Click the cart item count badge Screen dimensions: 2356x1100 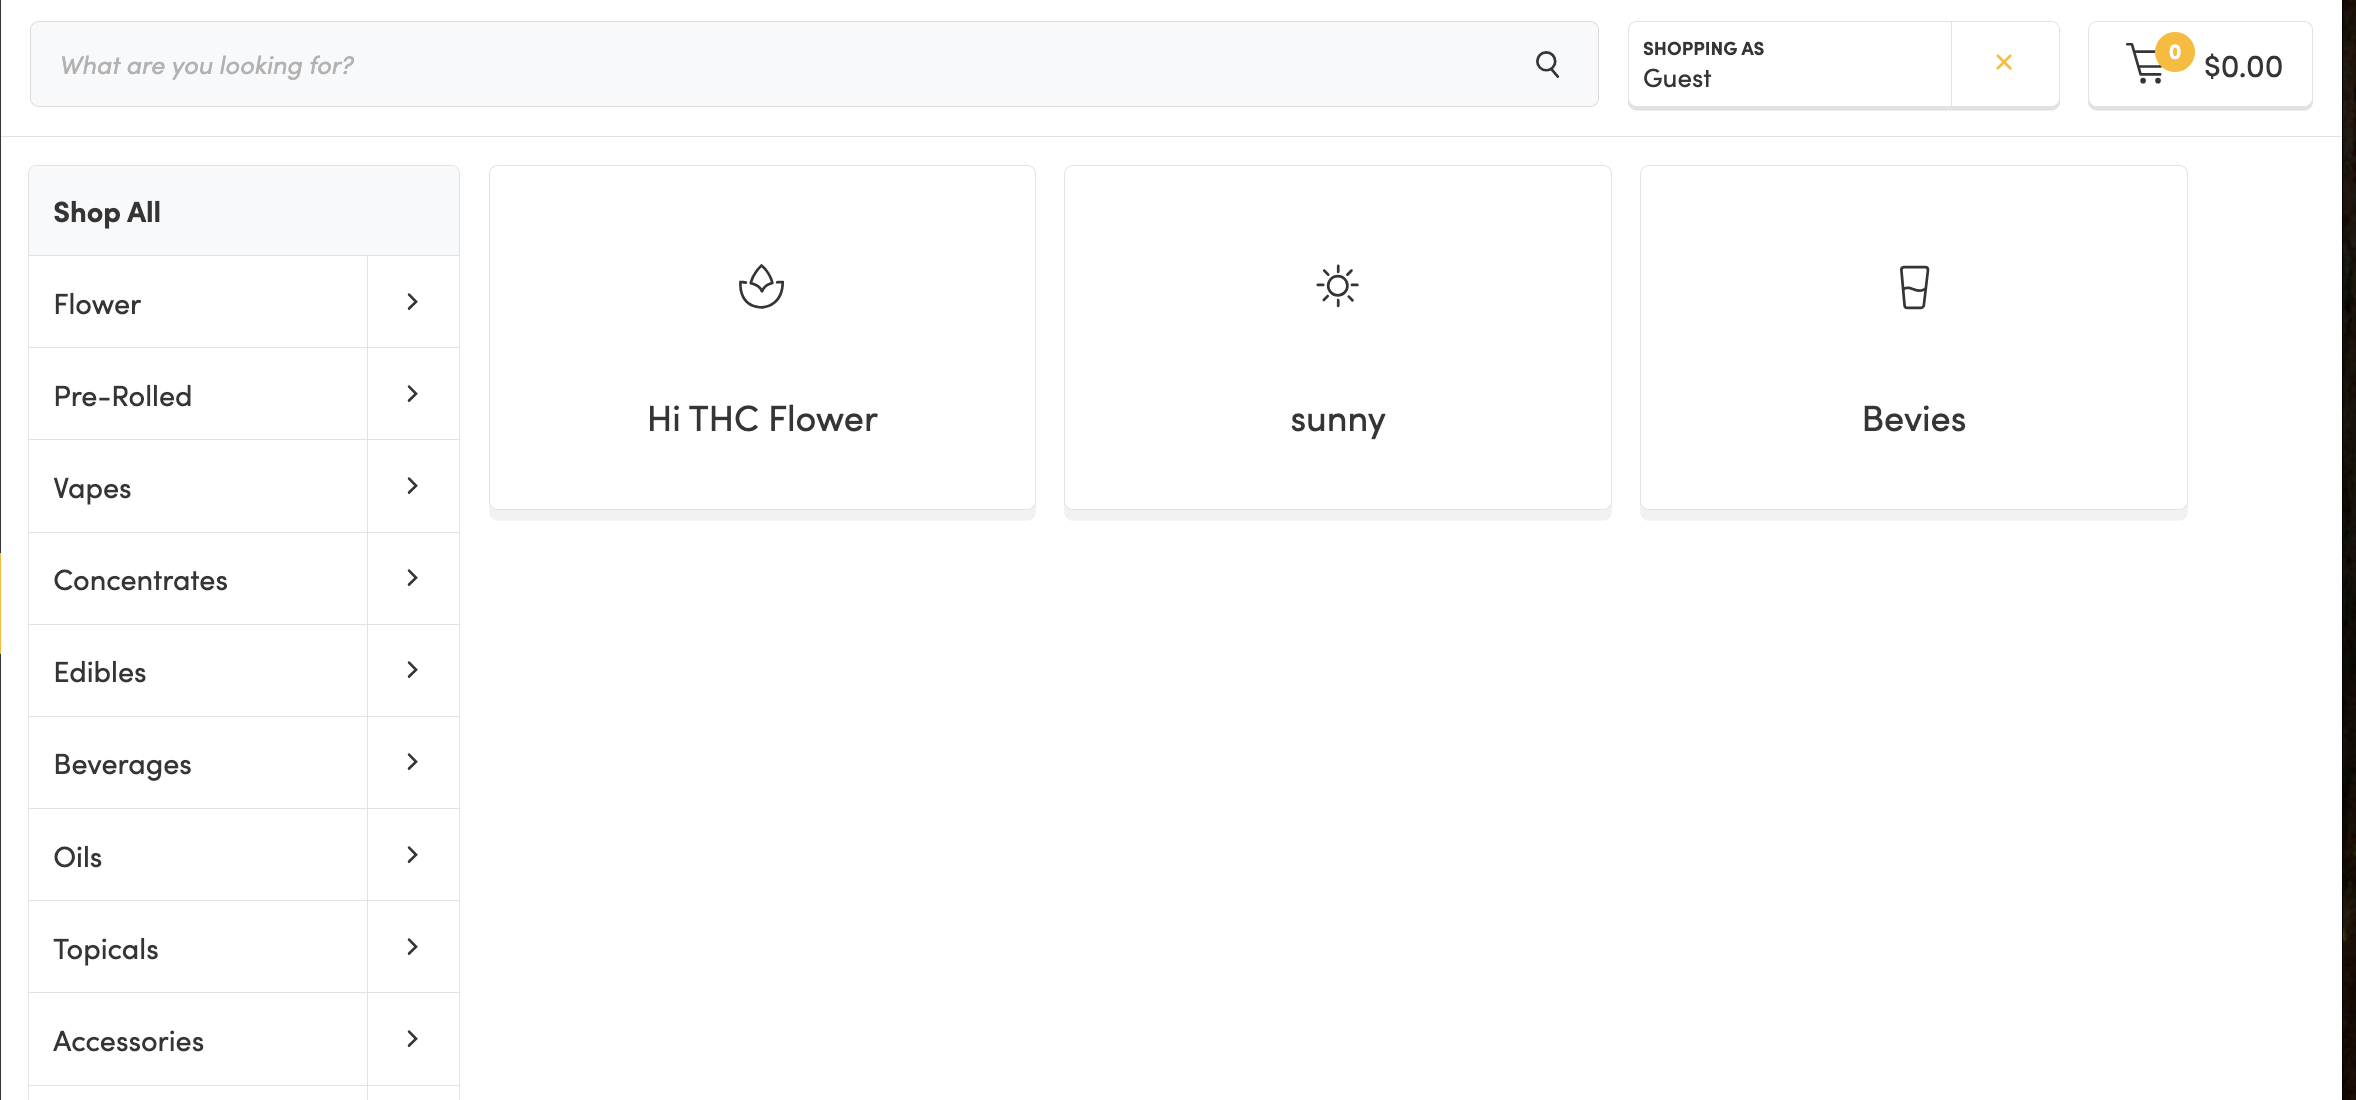pyautogui.click(x=2174, y=52)
